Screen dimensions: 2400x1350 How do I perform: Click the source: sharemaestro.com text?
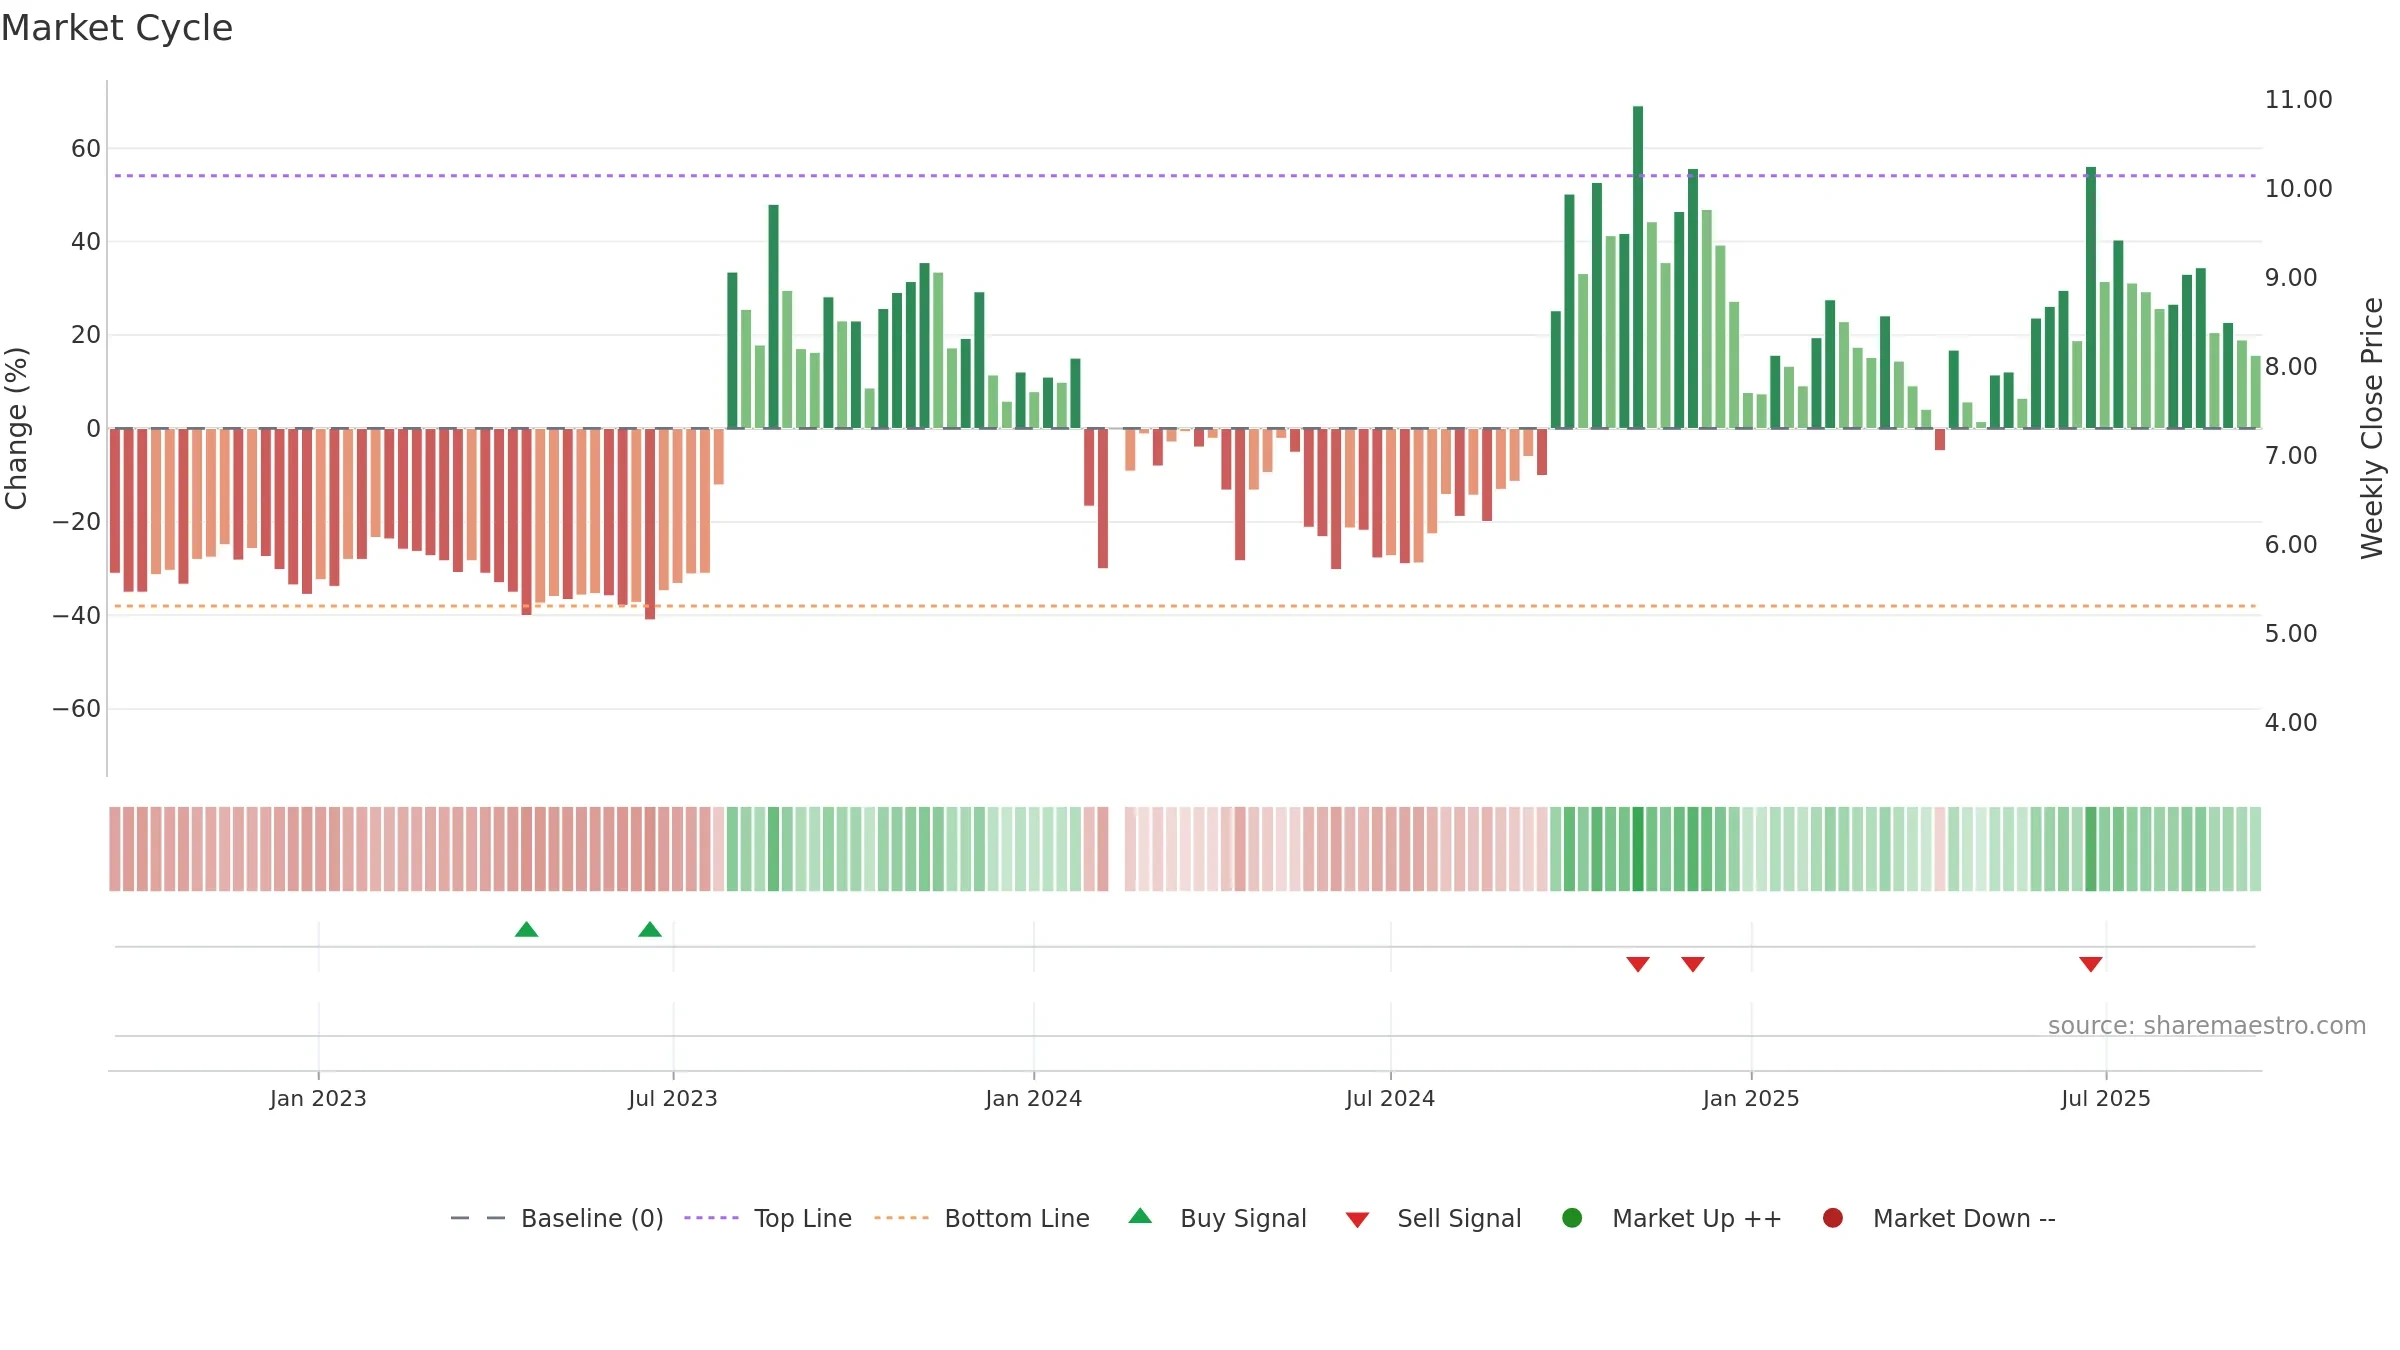click(x=2207, y=1026)
